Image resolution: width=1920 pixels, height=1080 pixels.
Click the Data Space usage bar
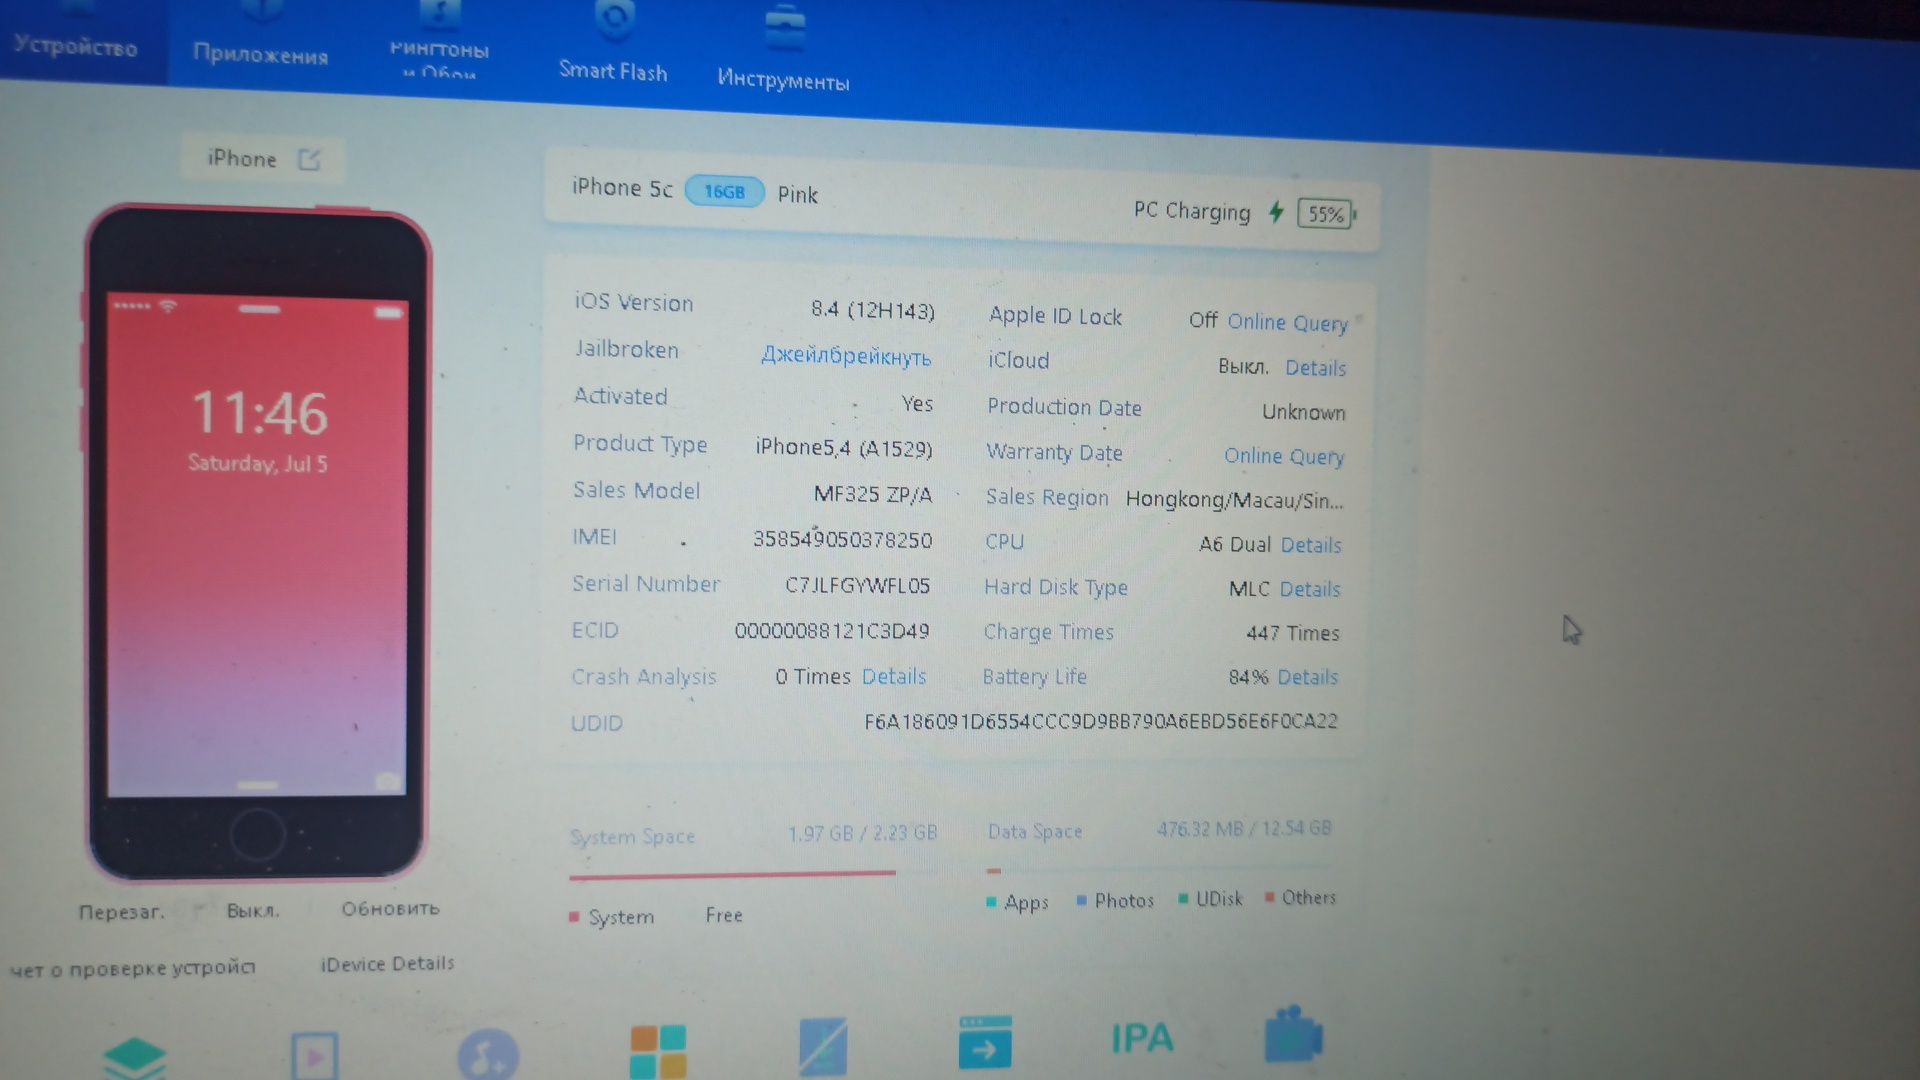coord(1160,870)
